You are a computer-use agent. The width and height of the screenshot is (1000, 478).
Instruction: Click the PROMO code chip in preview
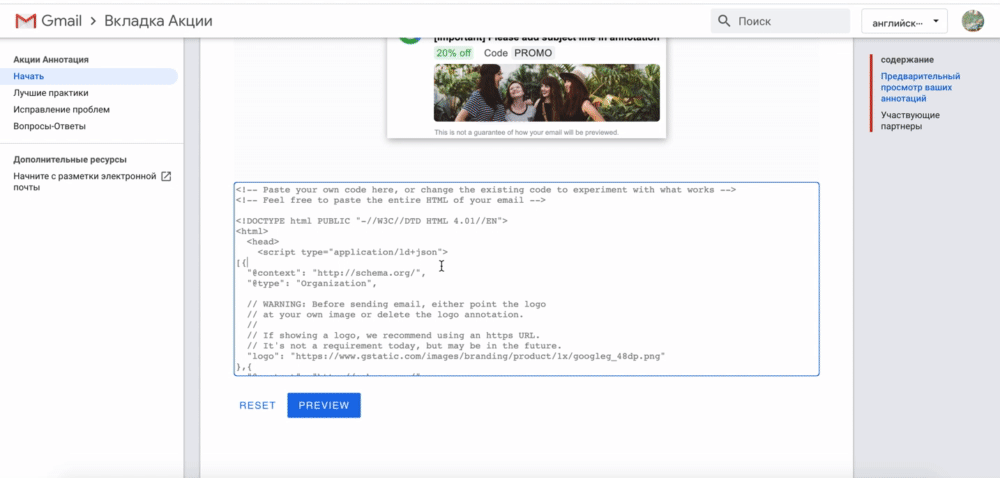533,53
